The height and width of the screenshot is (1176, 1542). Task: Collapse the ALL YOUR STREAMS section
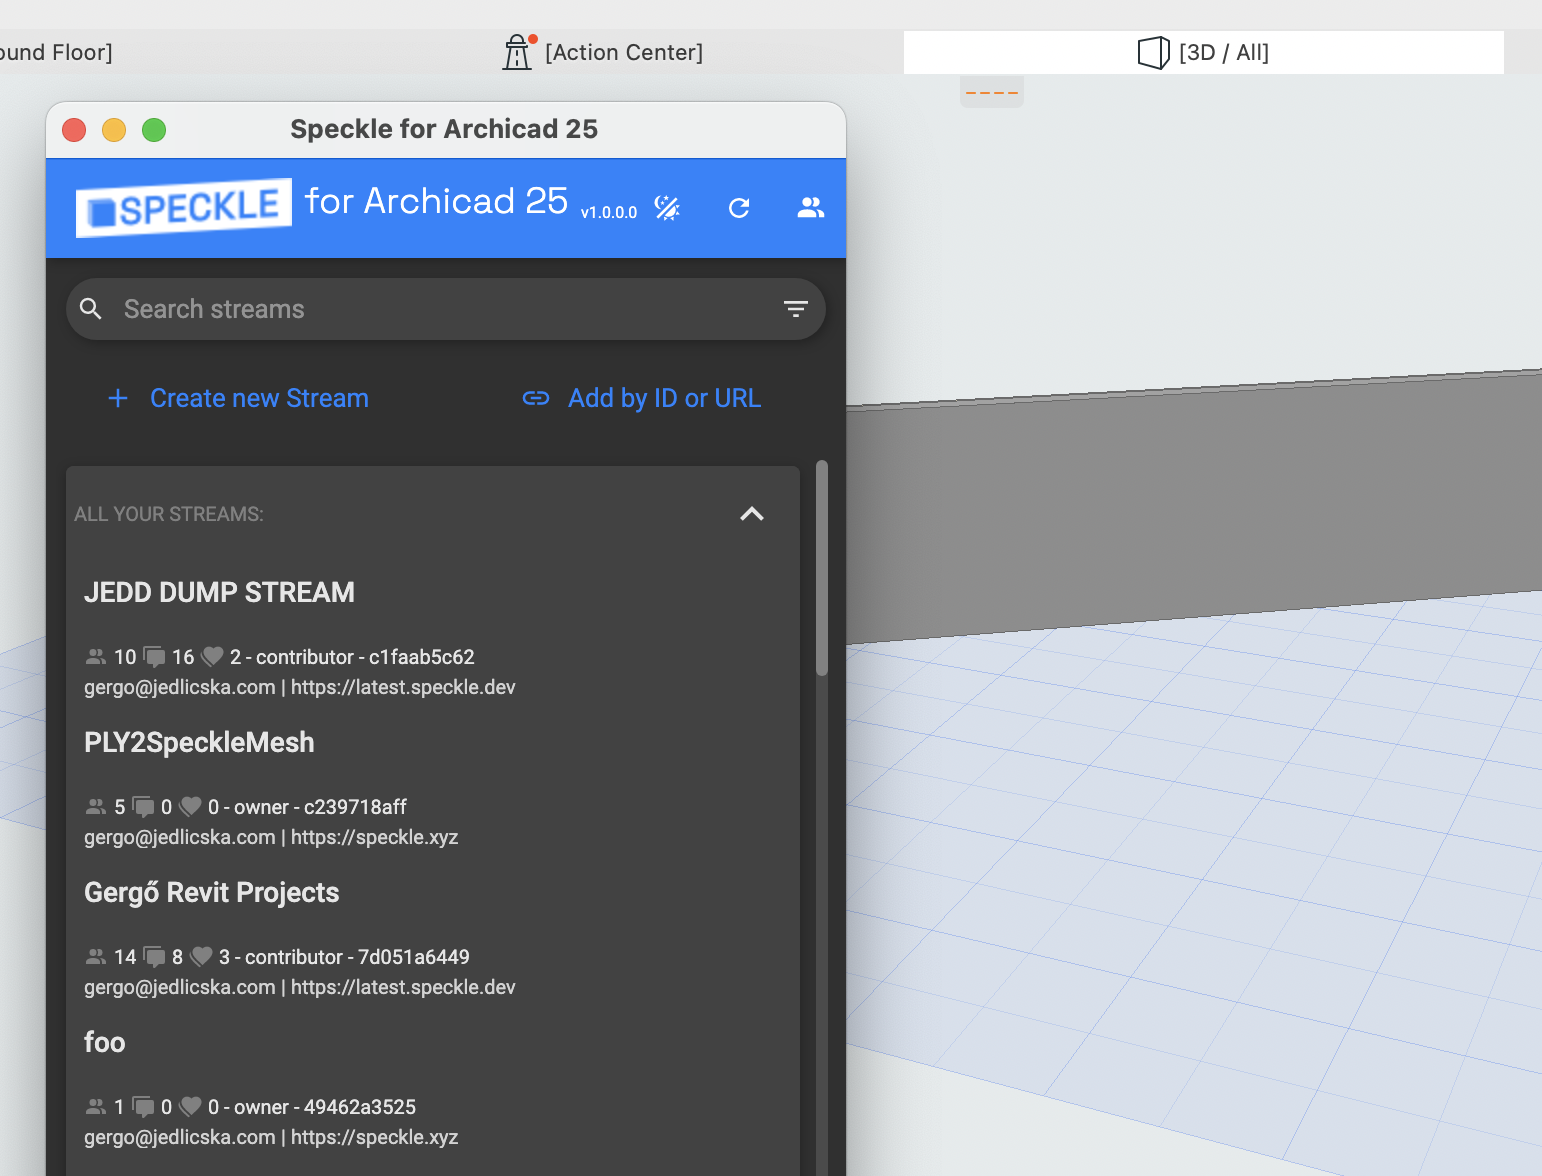[x=752, y=513]
